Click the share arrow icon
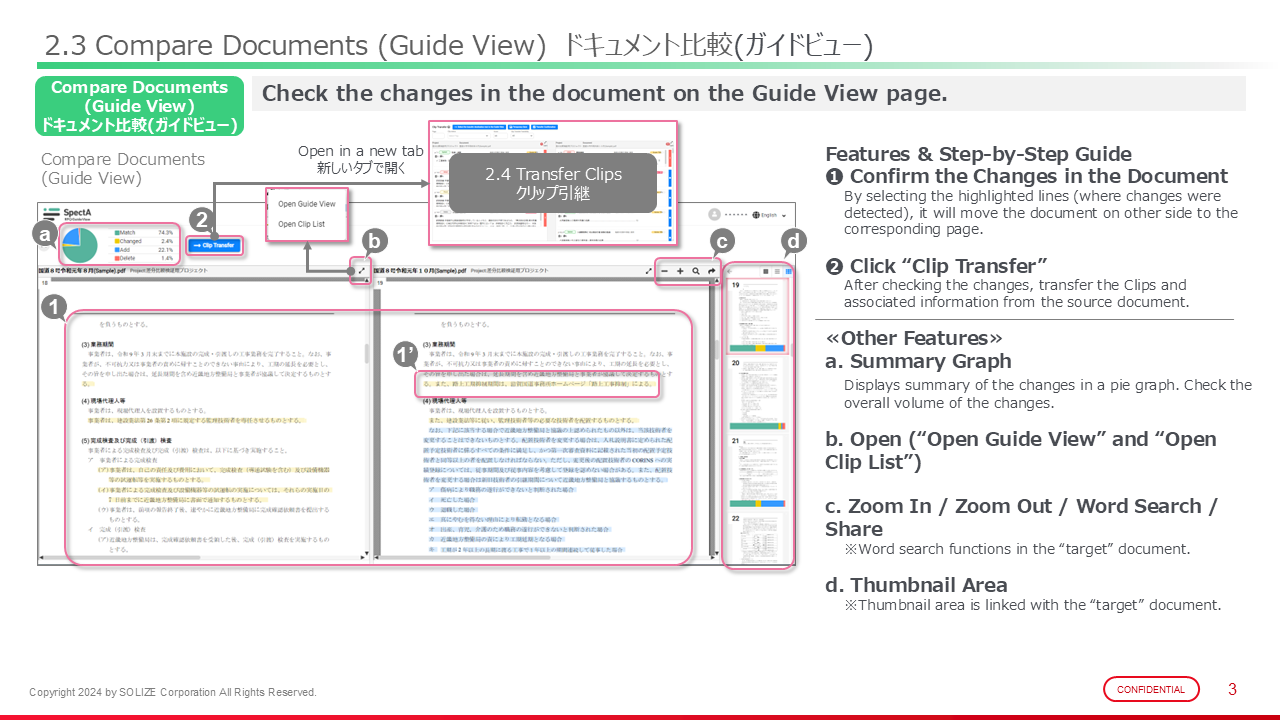Screen dimensions: 1280x720 click(712, 271)
